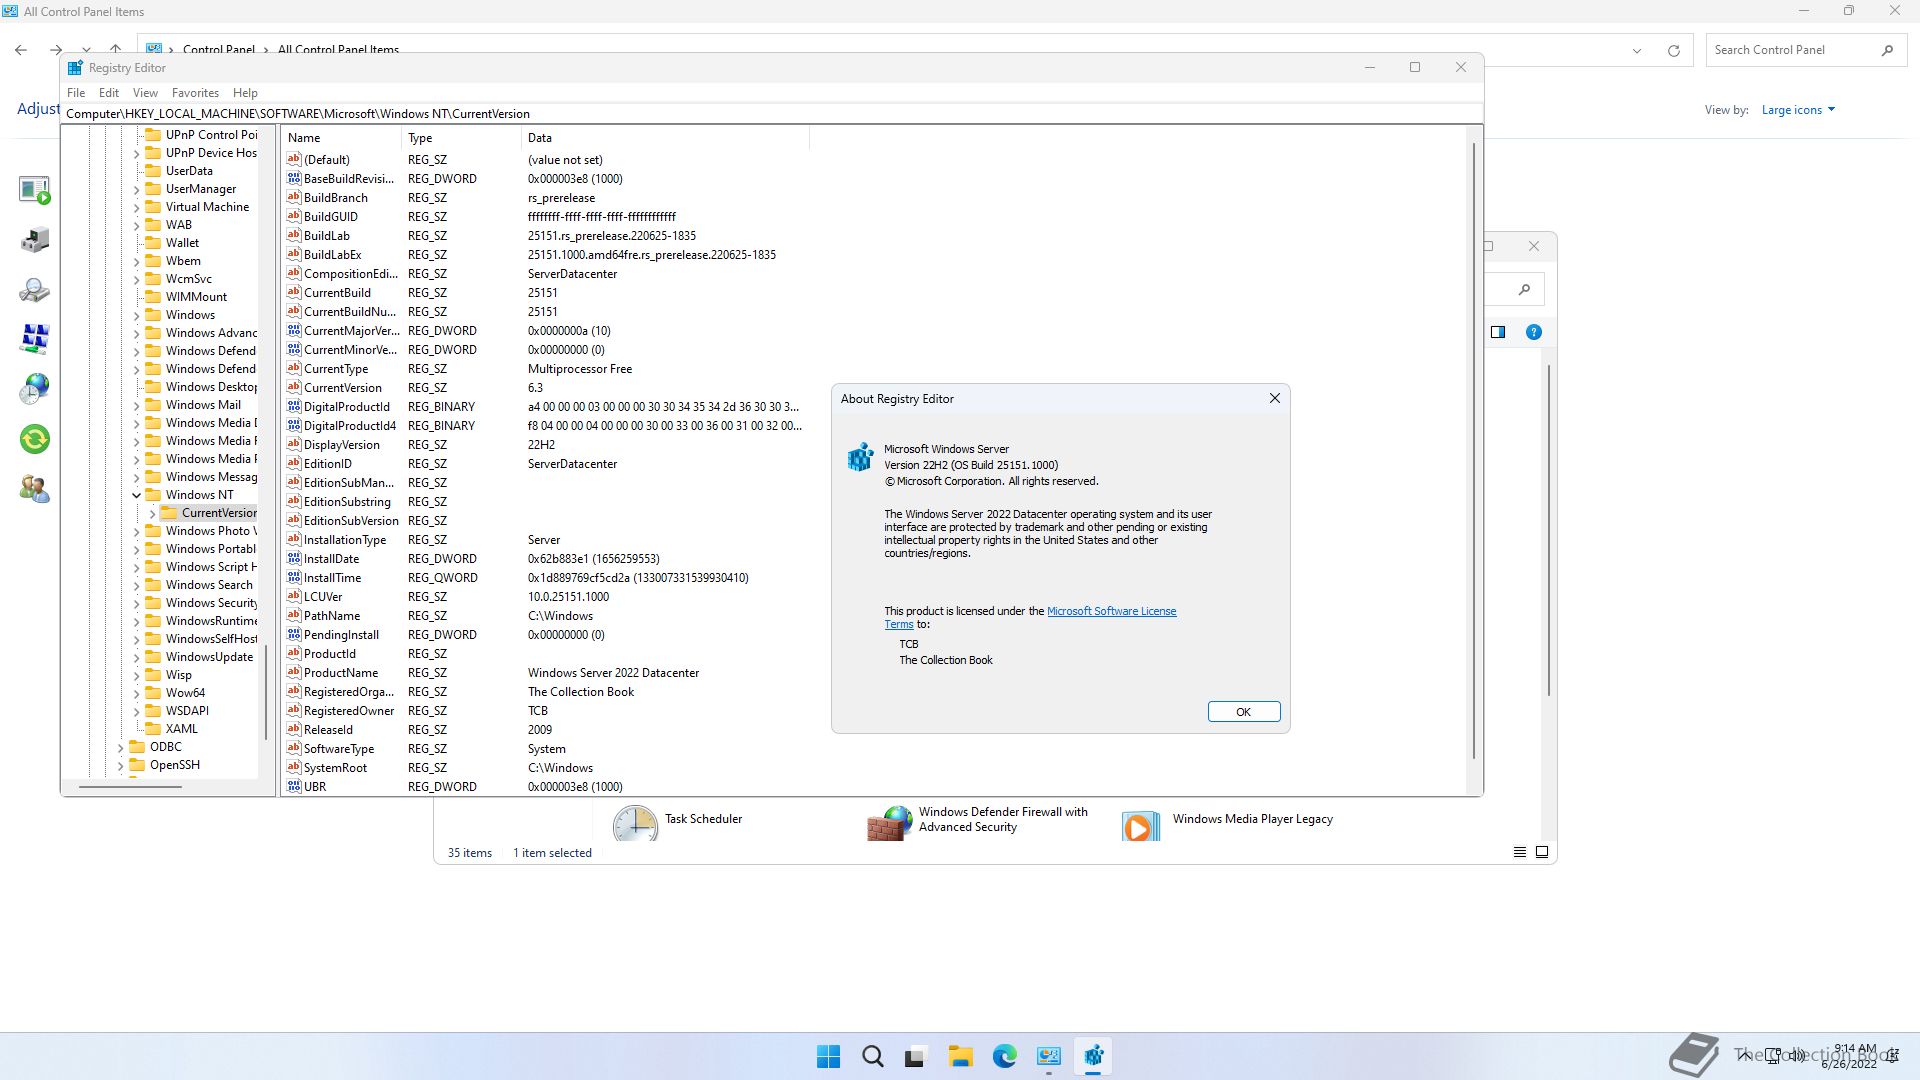Open File Explorer from the taskbar
The height and width of the screenshot is (1080, 1920).
pyautogui.click(x=961, y=1056)
